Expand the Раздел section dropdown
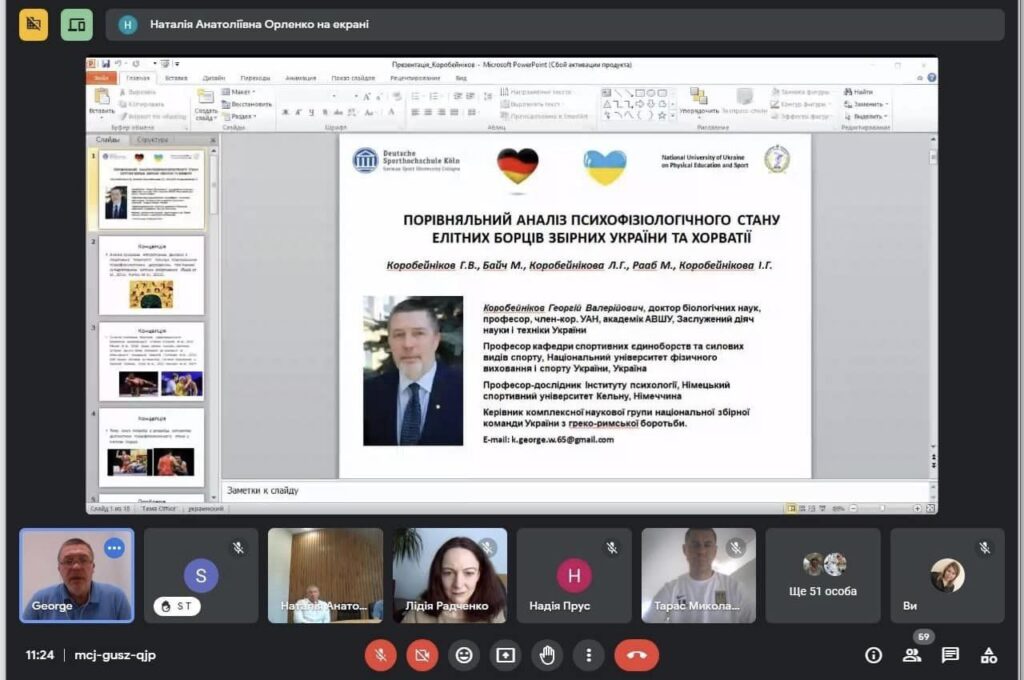This screenshot has height=680, width=1024. 241,116
